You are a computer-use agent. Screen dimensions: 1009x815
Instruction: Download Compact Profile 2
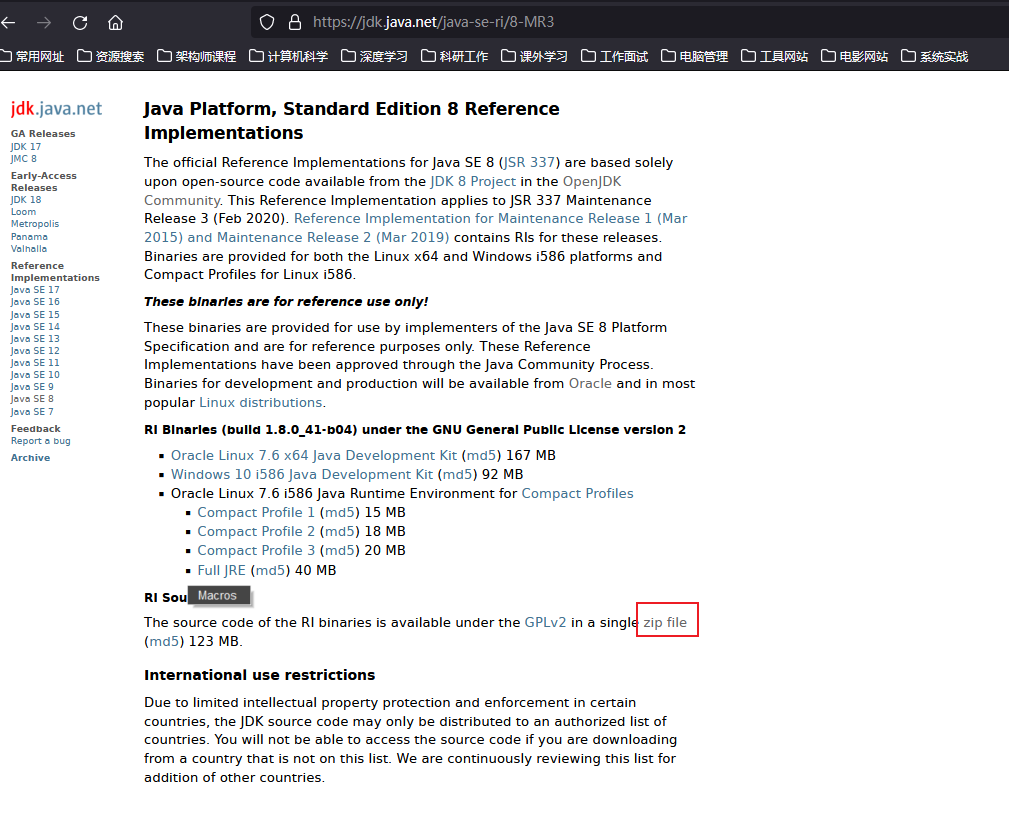256,531
